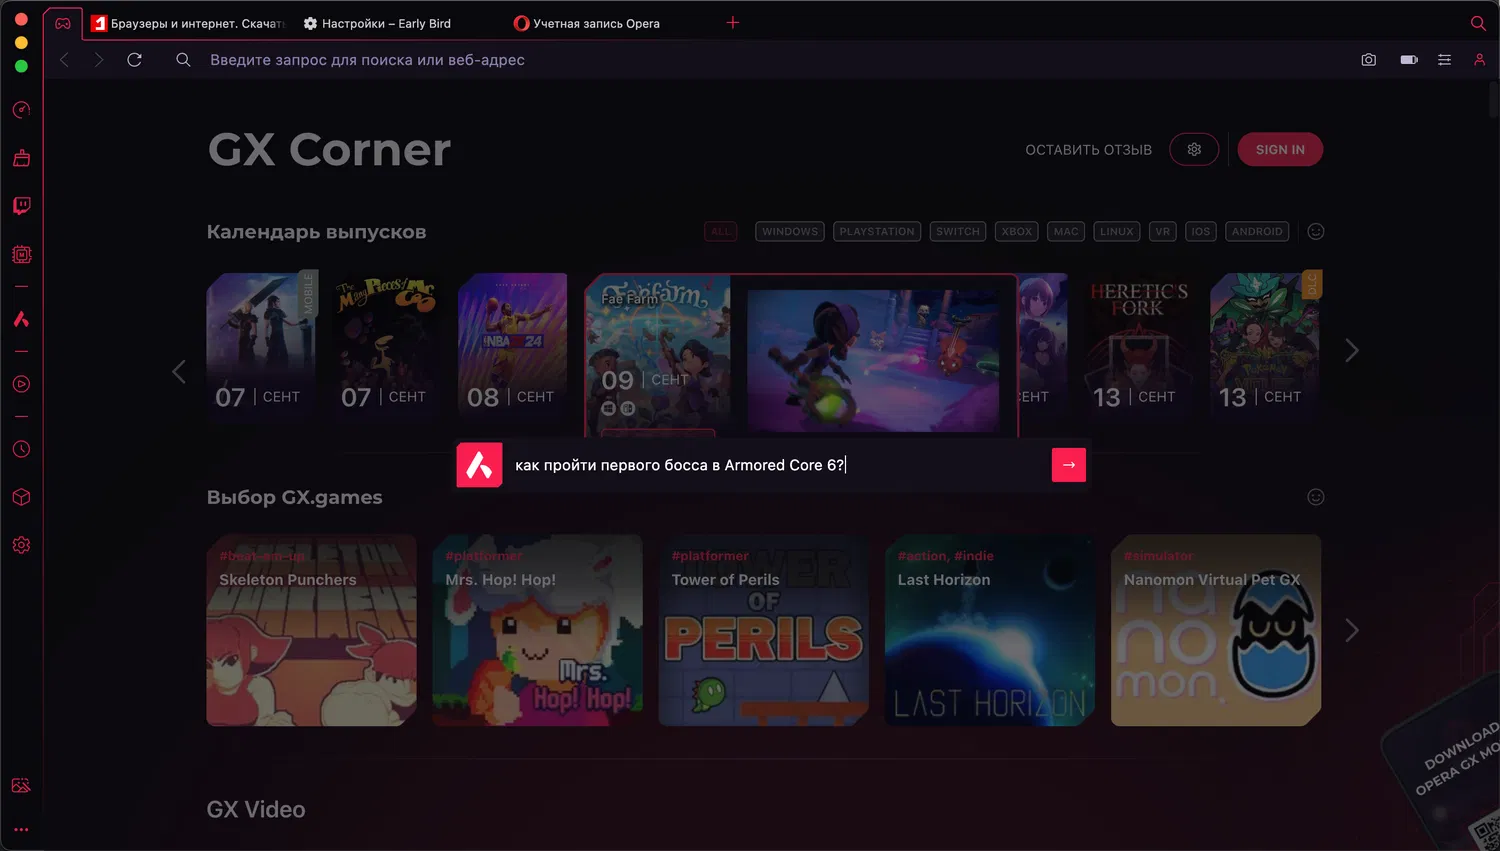Reload the current page

[x=134, y=60]
